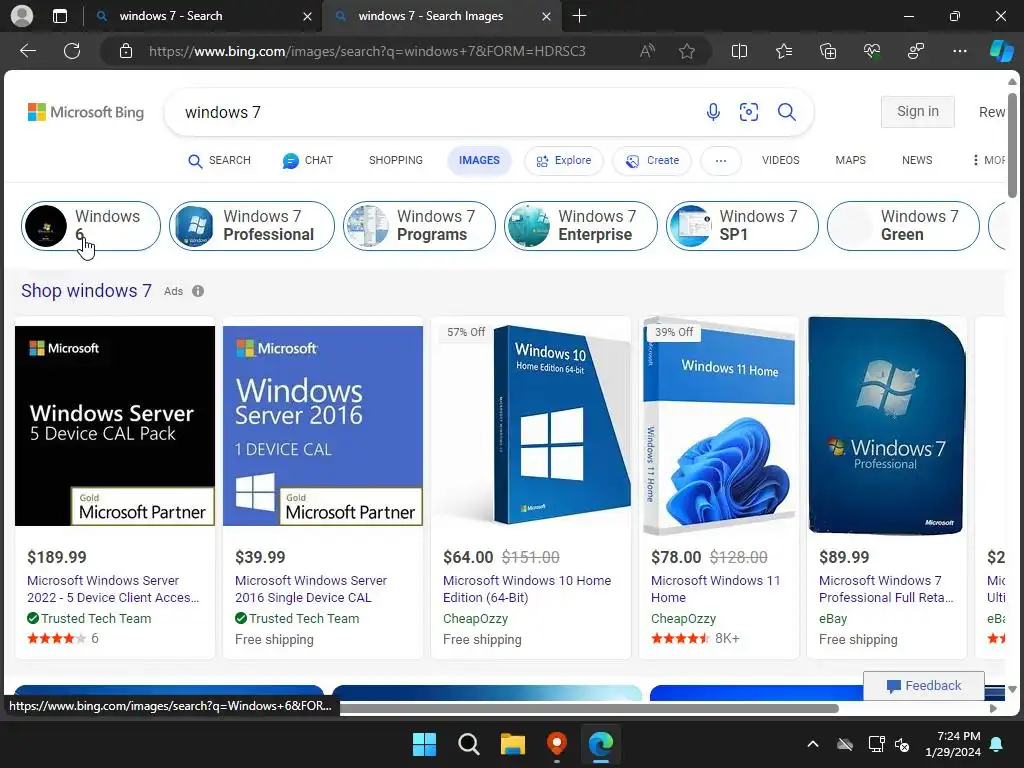Open Edge Settings and more menu
This screenshot has width=1024, height=768.
(959, 51)
